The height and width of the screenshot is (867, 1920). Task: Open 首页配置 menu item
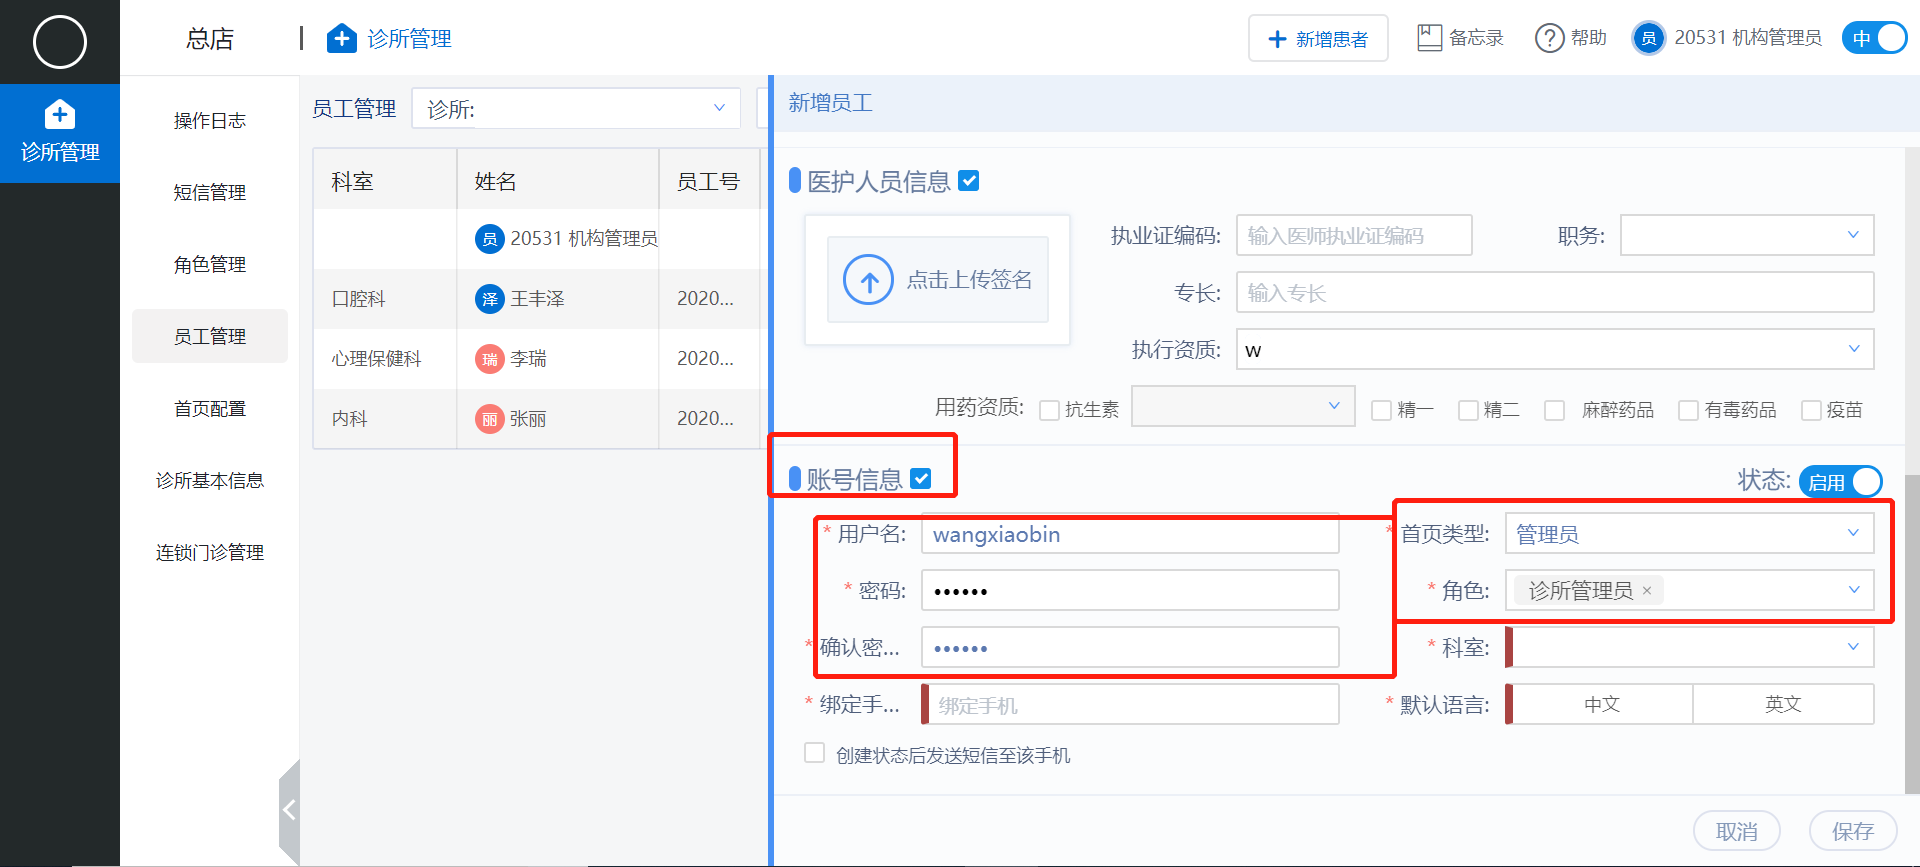(x=210, y=409)
